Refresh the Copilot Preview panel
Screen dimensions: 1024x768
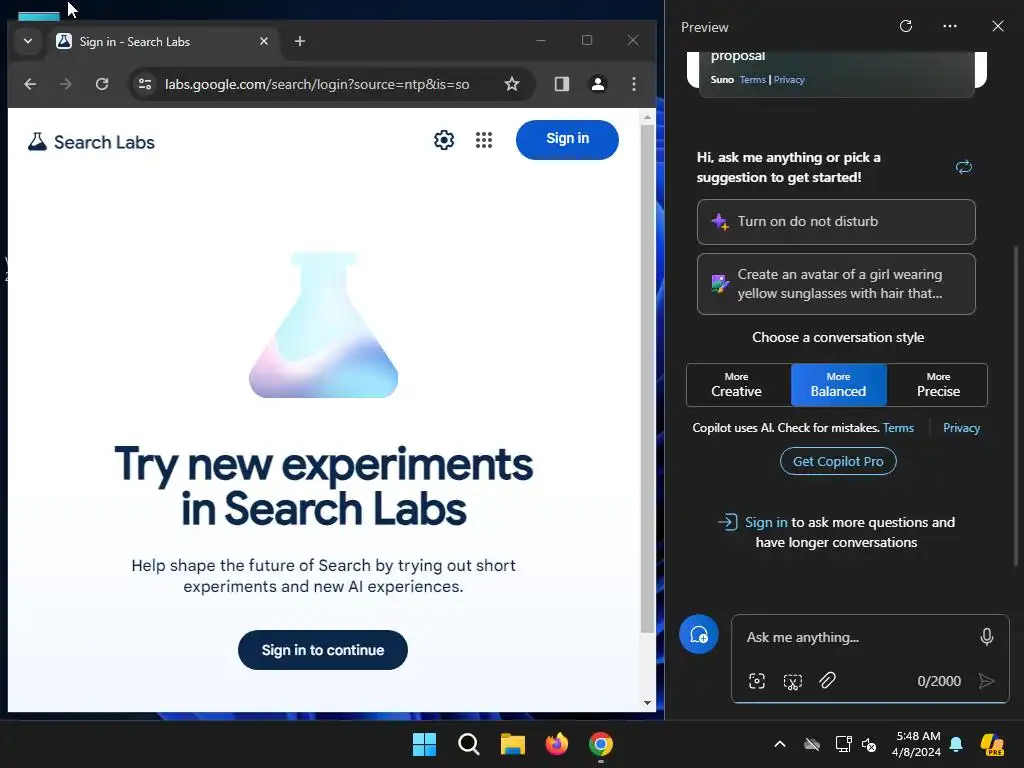click(906, 26)
